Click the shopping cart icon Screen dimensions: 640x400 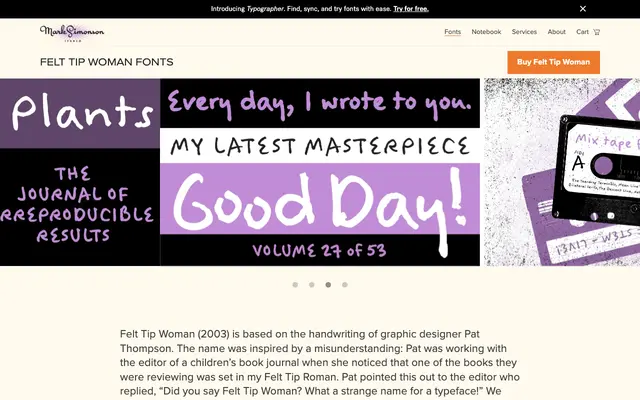pyautogui.click(x=596, y=32)
